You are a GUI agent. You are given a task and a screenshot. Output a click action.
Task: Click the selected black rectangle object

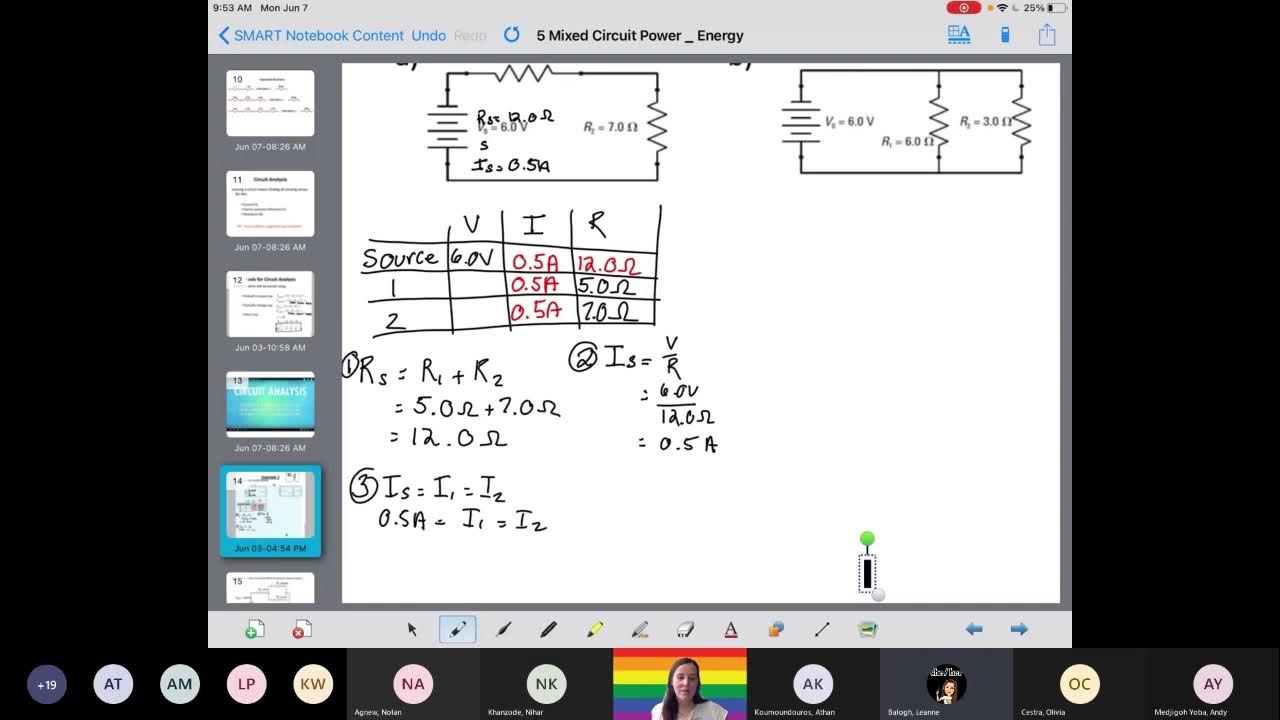tap(867, 573)
